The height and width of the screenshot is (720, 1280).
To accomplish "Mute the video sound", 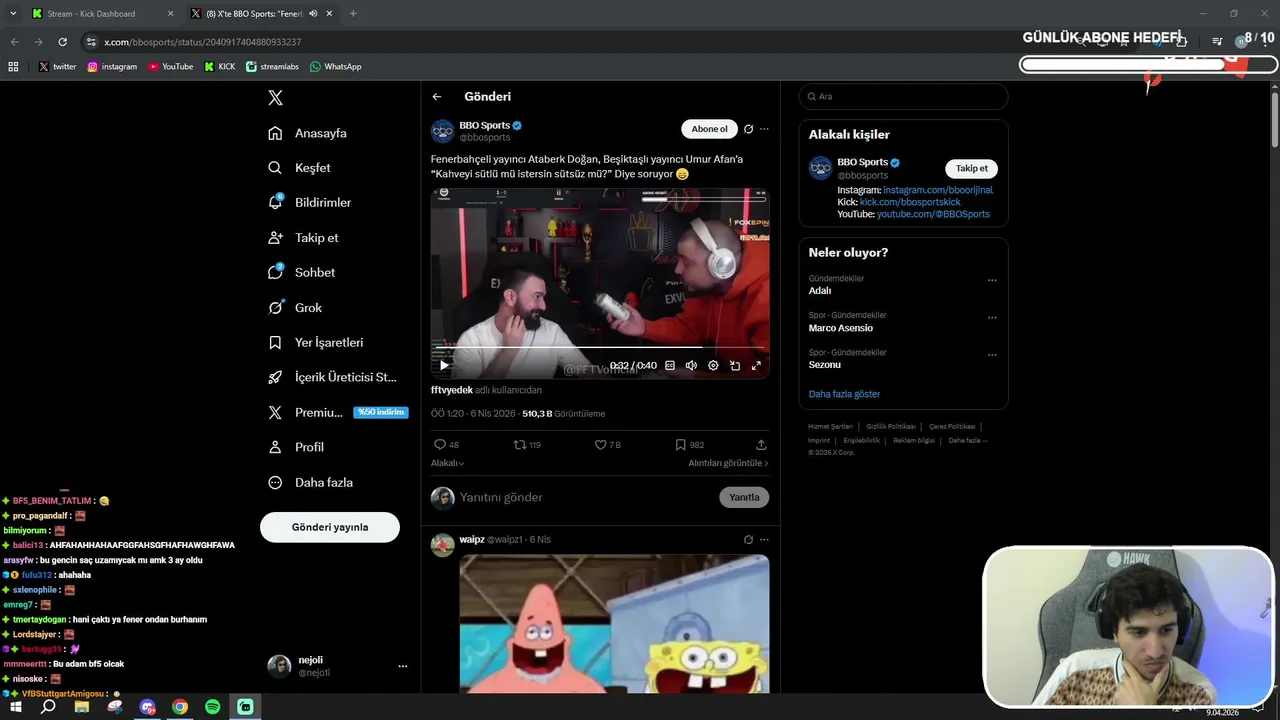I will (x=691, y=365).
